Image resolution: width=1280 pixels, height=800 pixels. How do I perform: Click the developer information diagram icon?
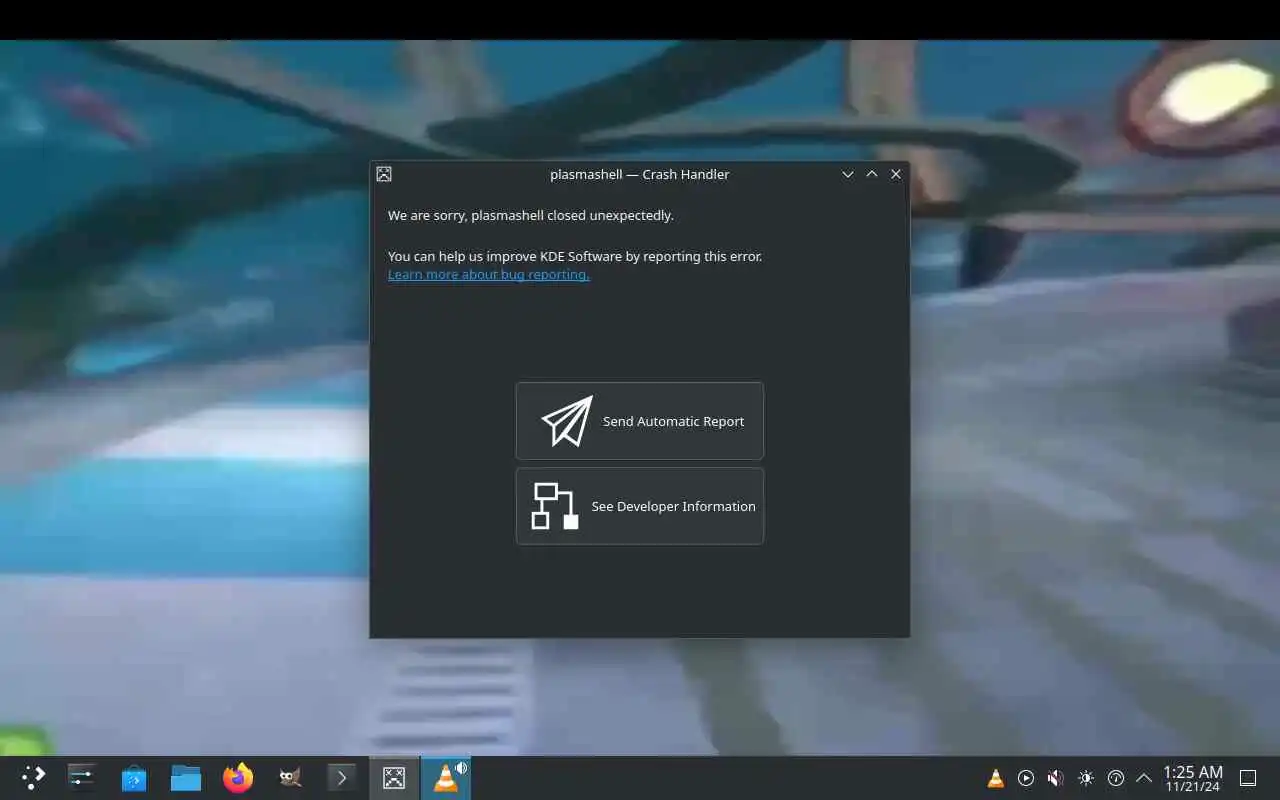click(x=555, y=506)
